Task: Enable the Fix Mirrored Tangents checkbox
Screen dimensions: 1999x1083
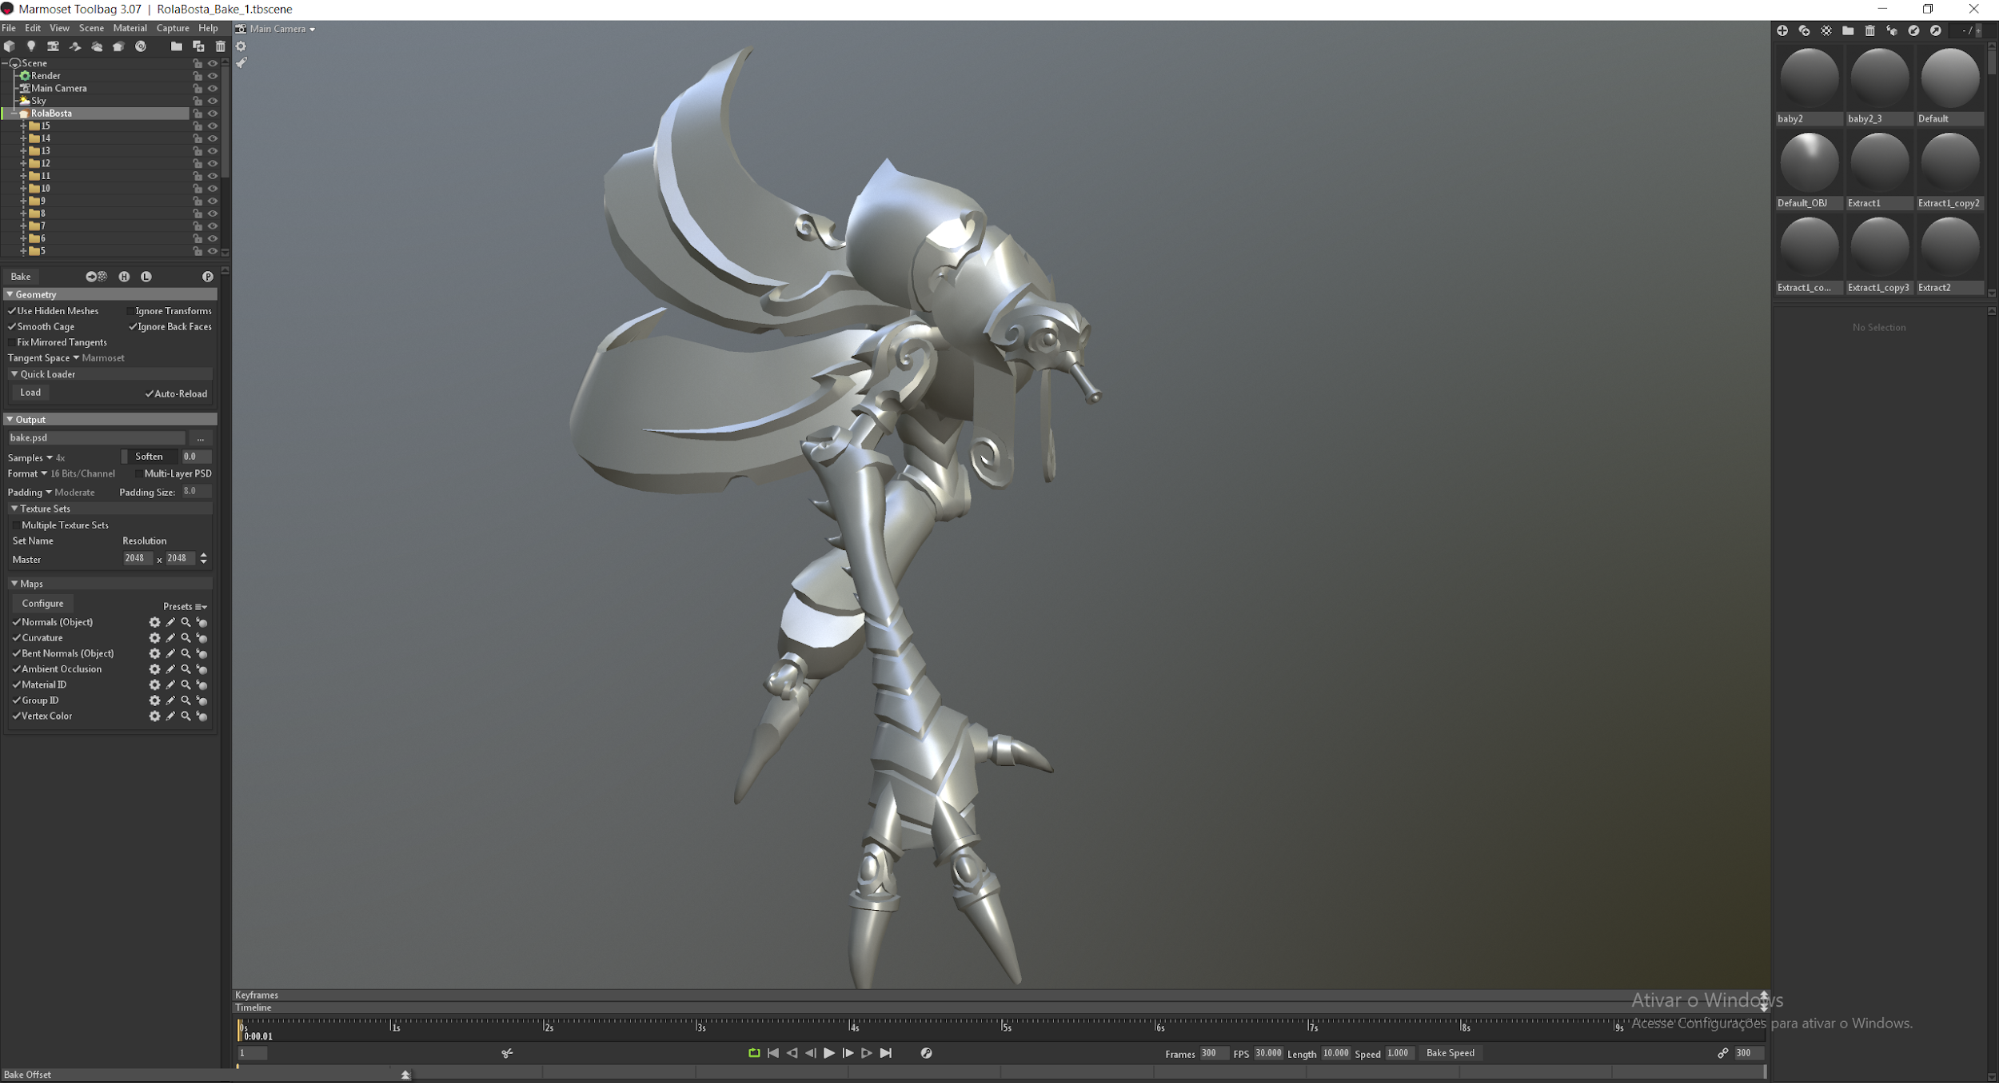Action: 13,343
